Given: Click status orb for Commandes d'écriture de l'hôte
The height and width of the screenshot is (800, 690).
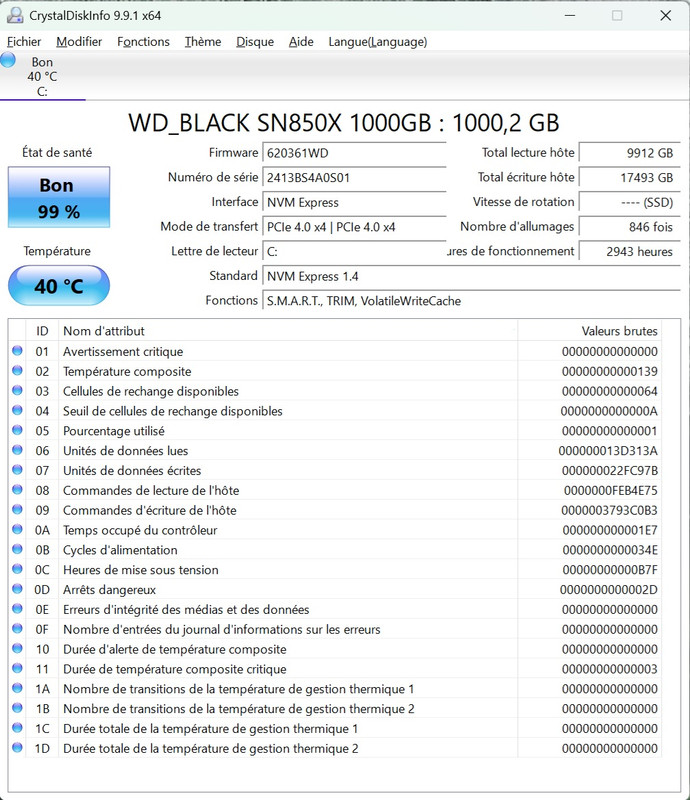Looking at the screenshot, I should (17, 509).
